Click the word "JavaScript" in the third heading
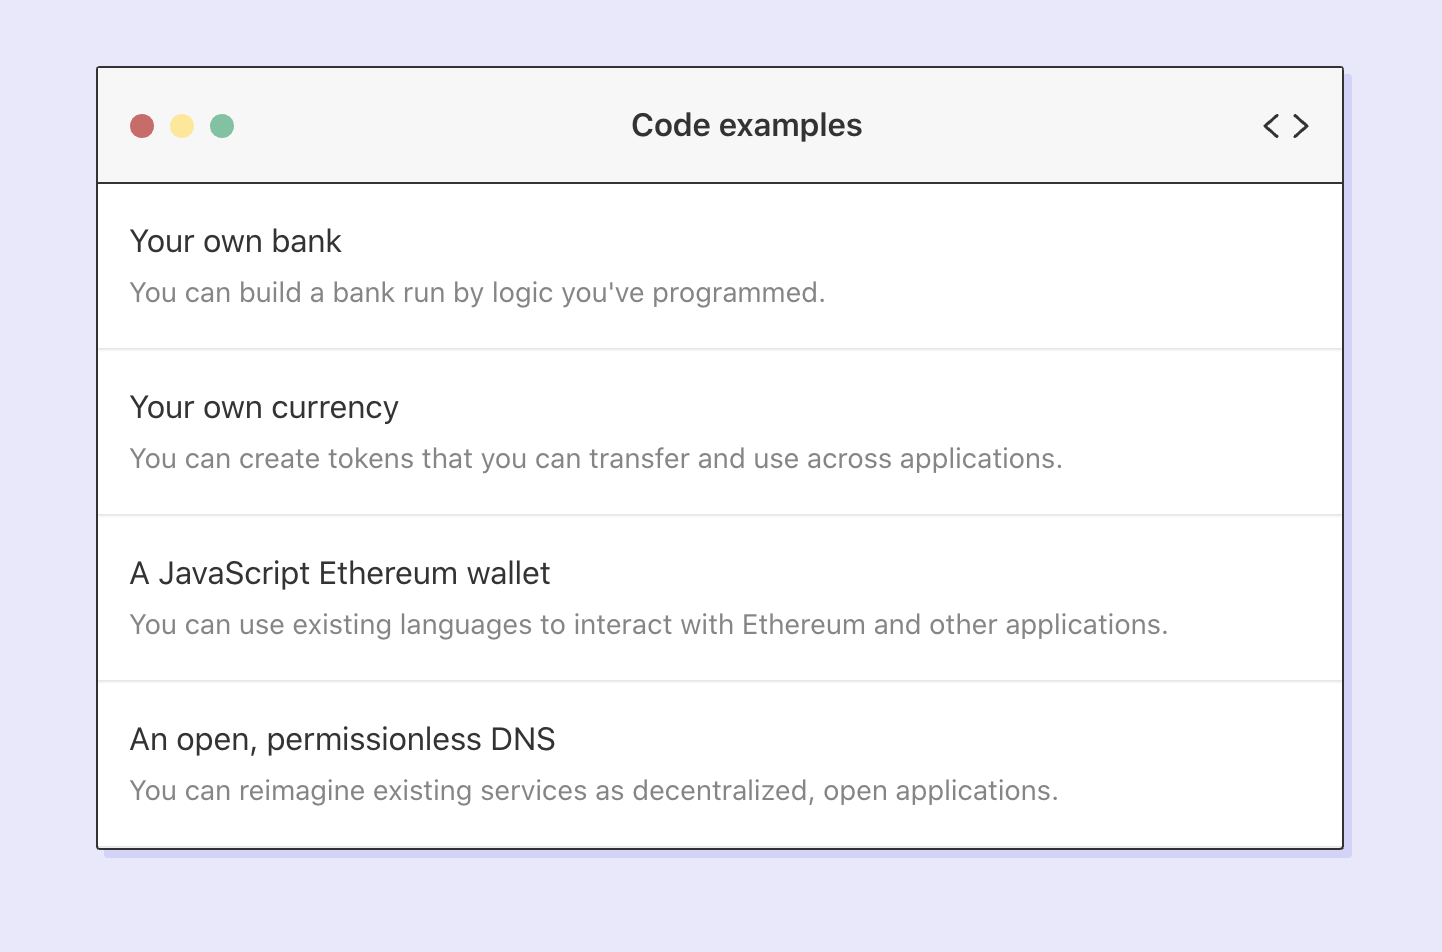The width and height of the screenshot is (1442, 952). click(234, 574)
